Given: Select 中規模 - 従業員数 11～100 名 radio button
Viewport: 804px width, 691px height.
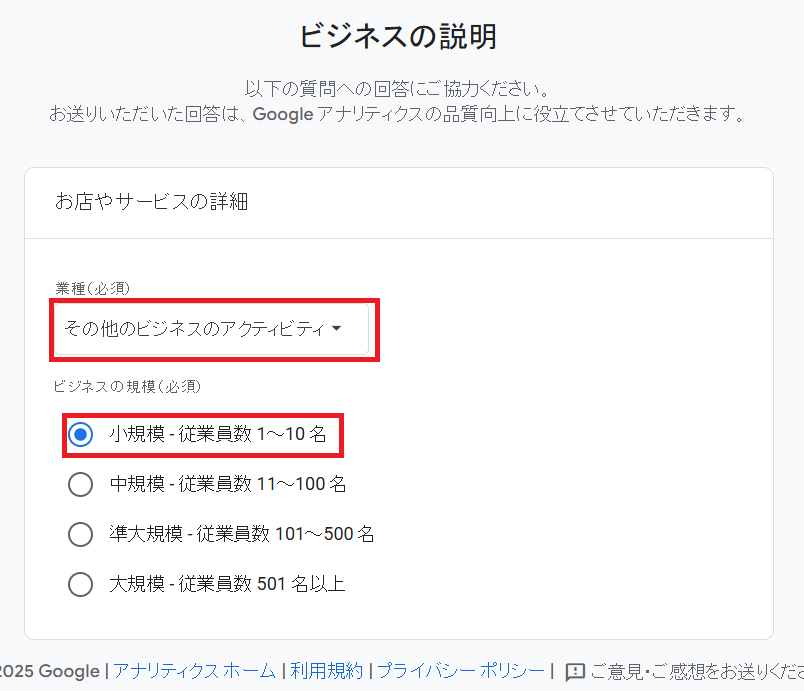Looking at the screenshot, I should (81, 485).
